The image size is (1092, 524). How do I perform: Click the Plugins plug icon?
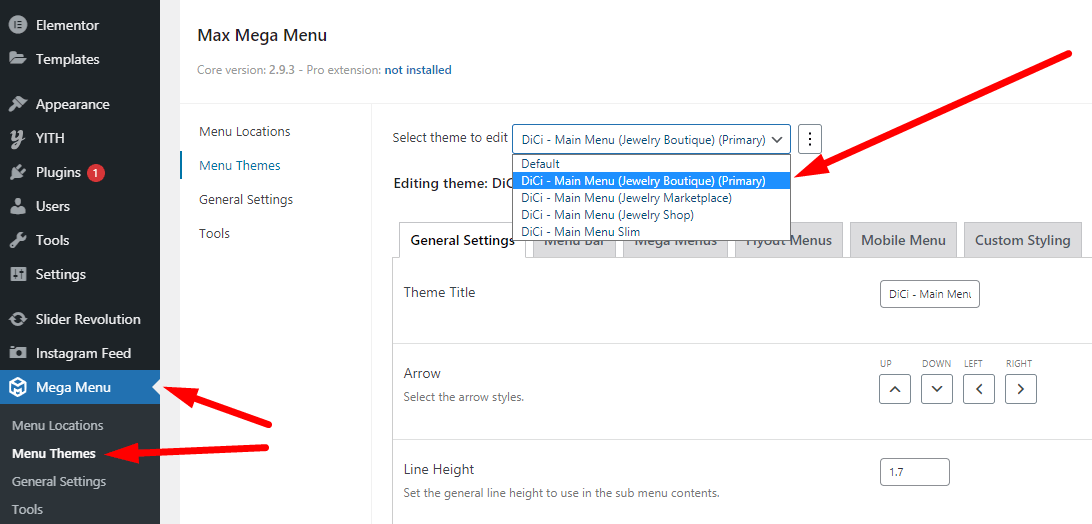point(17,173)
